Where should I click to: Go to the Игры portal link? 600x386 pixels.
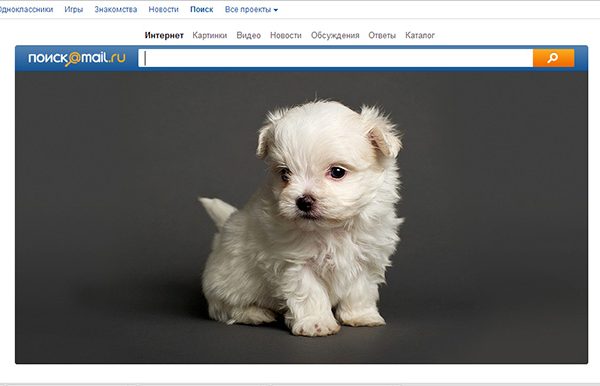[73, 10]
